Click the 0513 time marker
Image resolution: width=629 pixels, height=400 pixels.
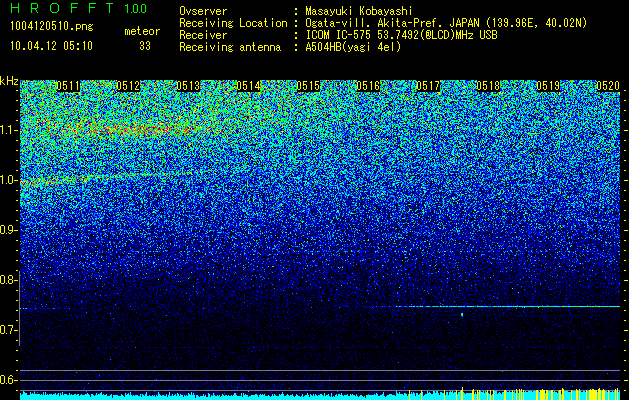click(188, 86)
